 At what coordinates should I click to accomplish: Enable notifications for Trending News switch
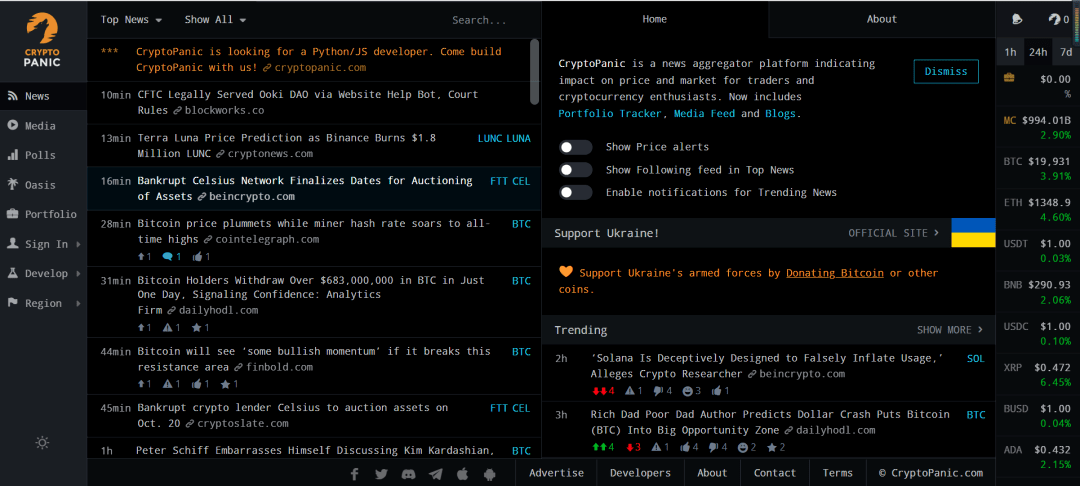click(x=575, y=192)
